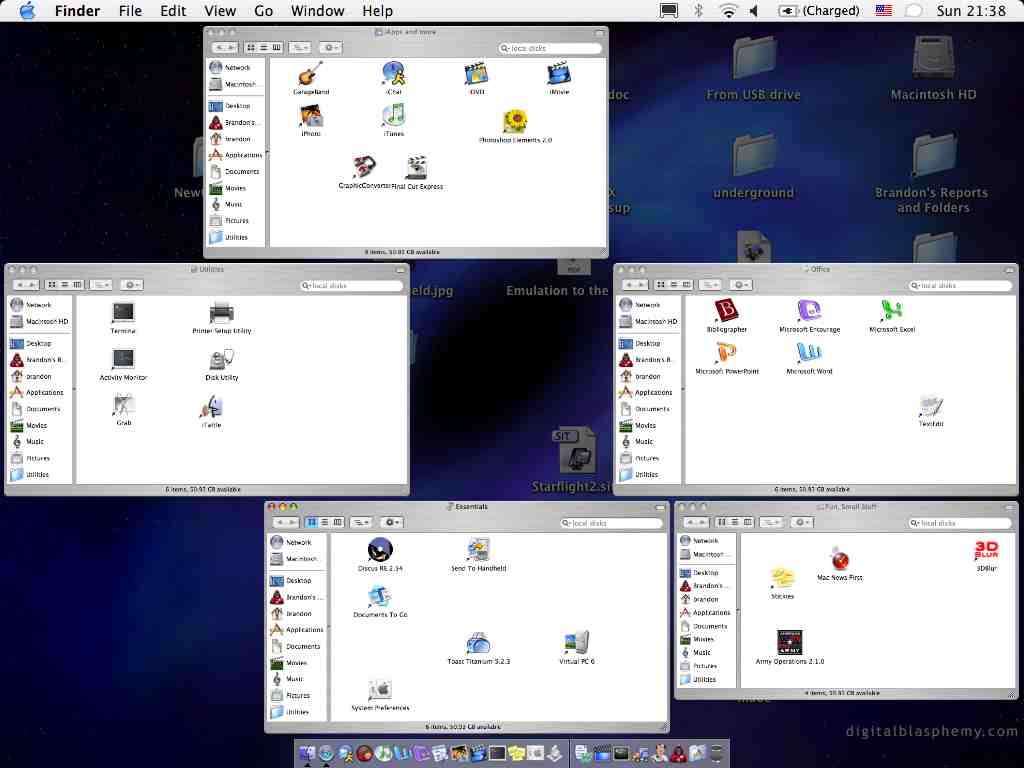
Task: Open the Edit menu
Action: [x=173, y=11]
